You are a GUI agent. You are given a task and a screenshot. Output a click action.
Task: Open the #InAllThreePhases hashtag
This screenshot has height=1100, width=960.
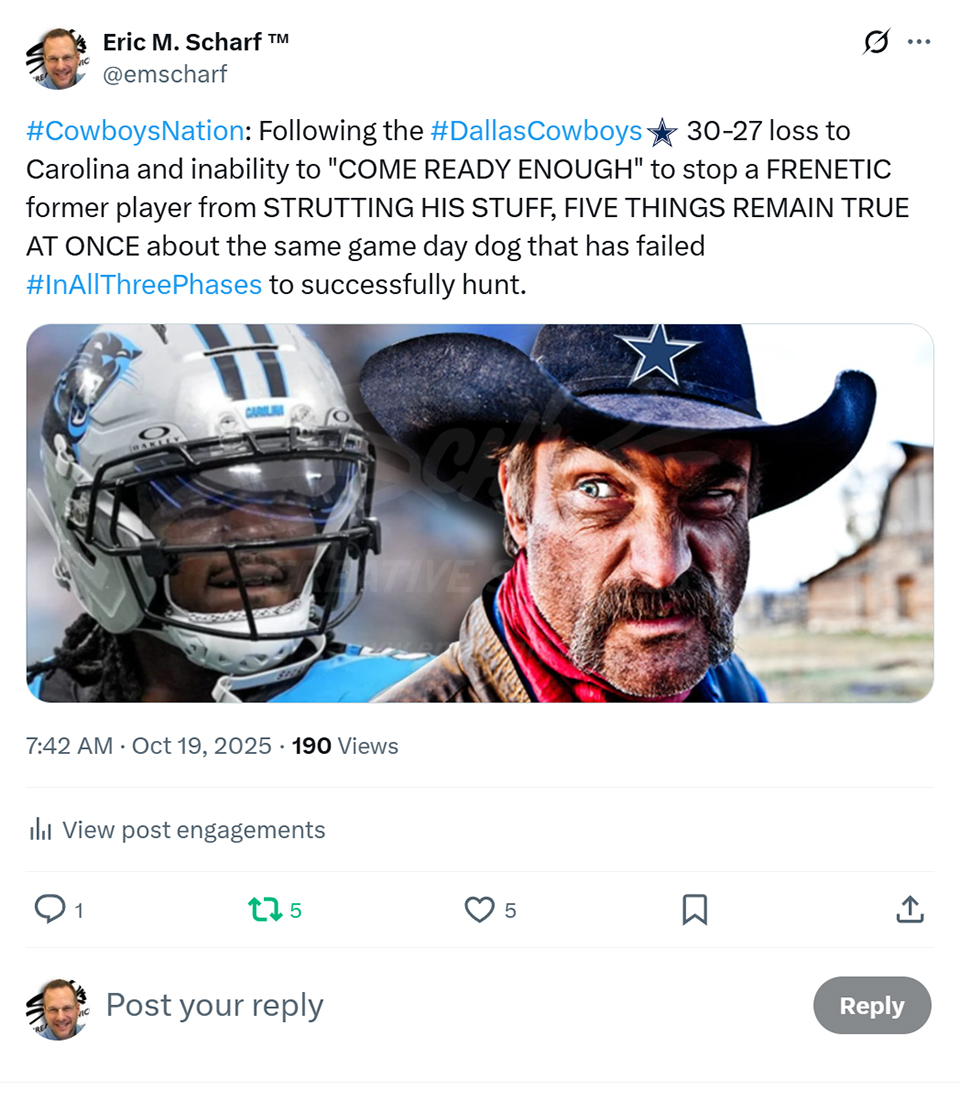[144, 285]
